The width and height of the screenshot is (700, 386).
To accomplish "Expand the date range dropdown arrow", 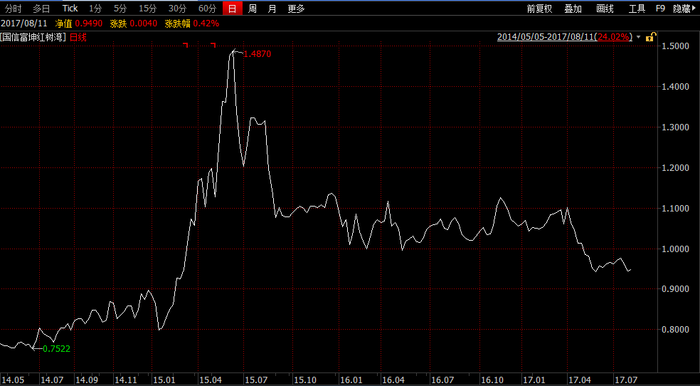I will point(638,37).
